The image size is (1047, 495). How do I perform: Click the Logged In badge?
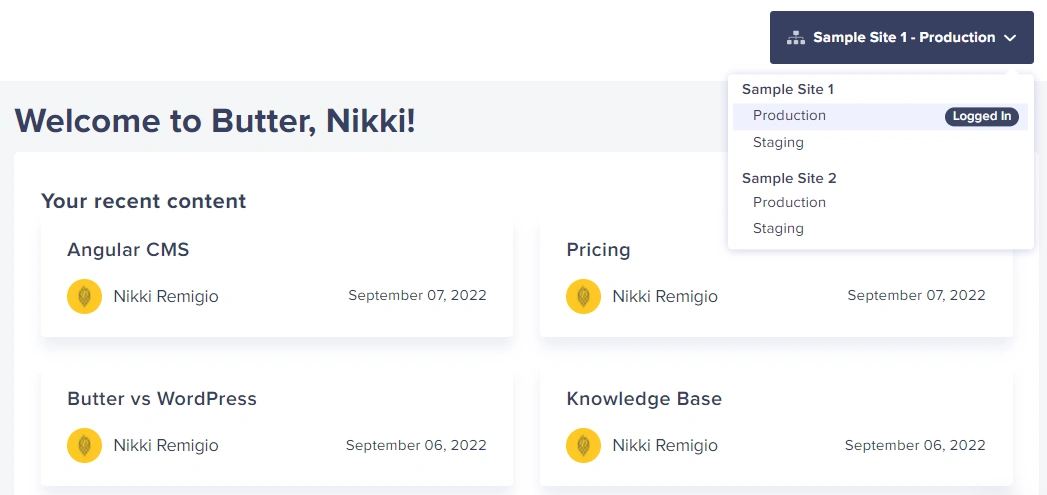pos(981,116)
